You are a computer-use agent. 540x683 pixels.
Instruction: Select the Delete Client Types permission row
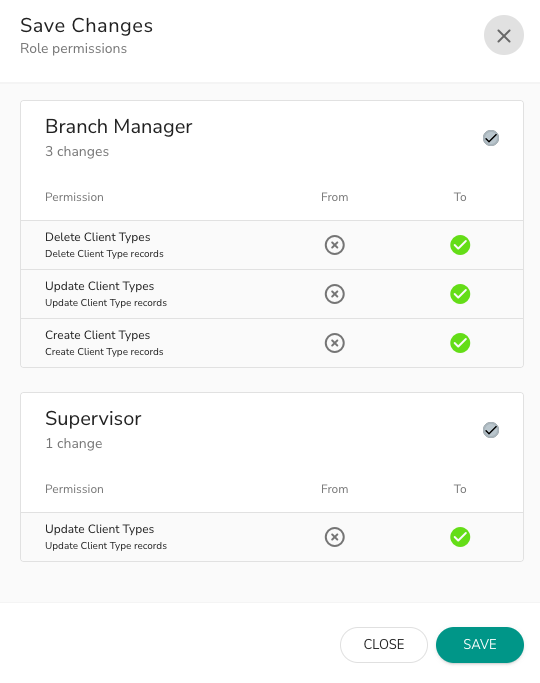(x=272, y=245)
